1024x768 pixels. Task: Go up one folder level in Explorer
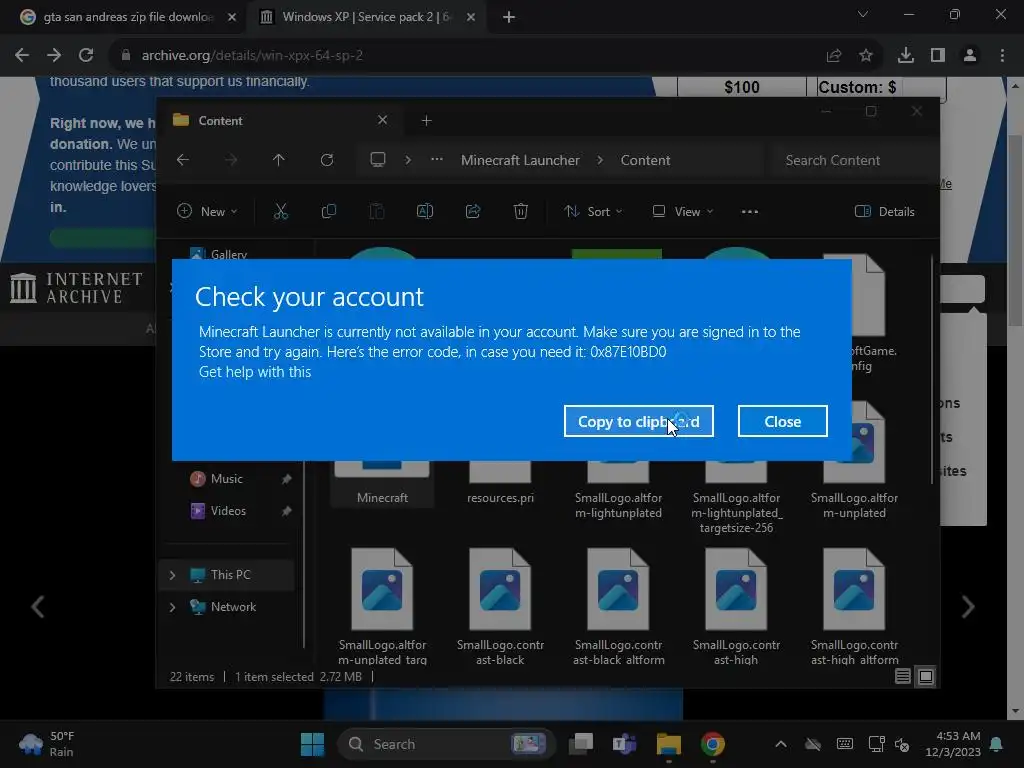(x=279, y=160)
